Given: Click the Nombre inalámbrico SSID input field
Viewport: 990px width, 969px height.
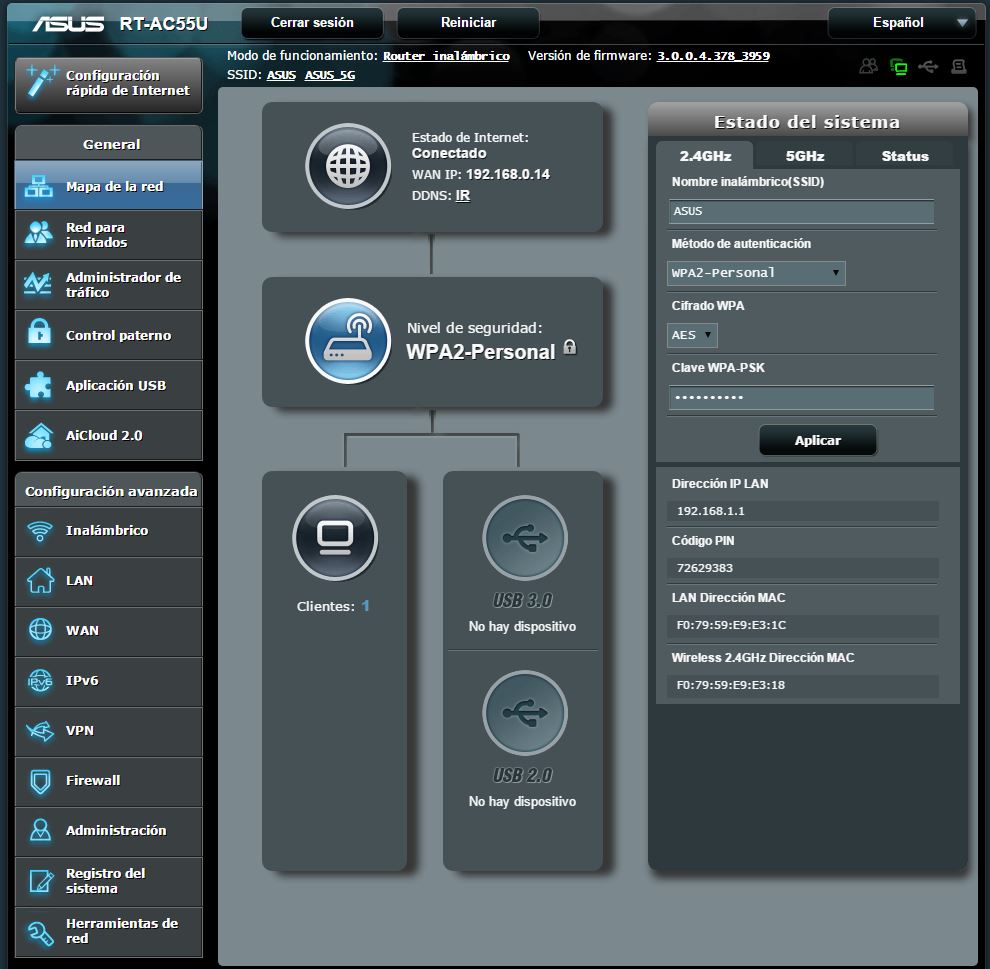Looking at the screenshot, I should (801, 211).
